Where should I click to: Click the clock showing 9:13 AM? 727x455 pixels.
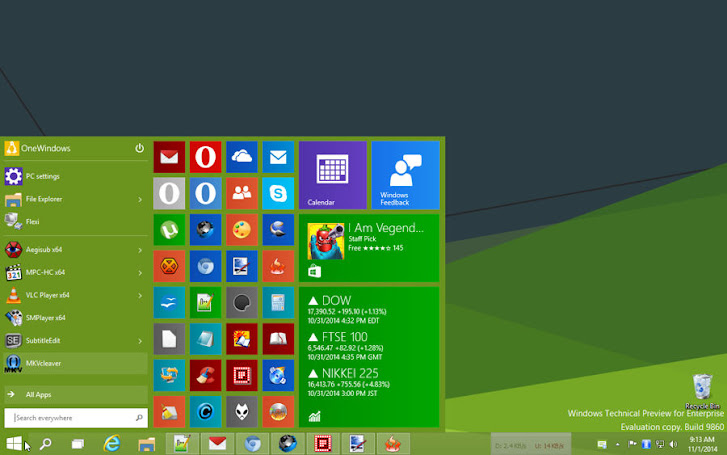pos(701,444)
